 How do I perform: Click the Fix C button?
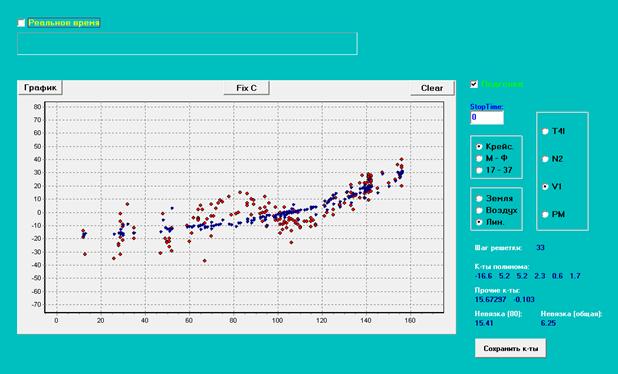246,88
